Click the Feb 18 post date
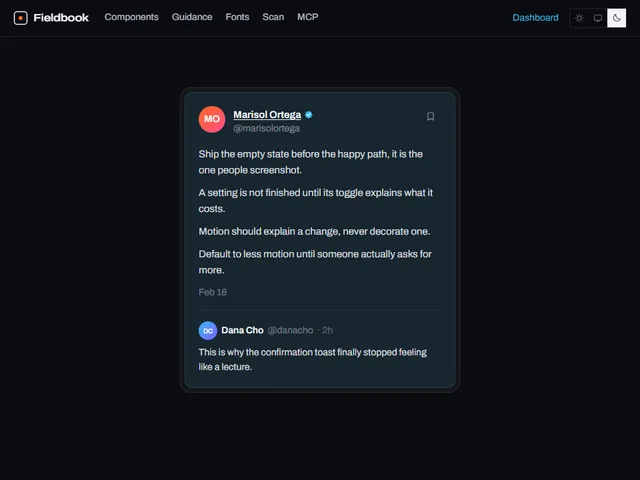 (212, 292)
